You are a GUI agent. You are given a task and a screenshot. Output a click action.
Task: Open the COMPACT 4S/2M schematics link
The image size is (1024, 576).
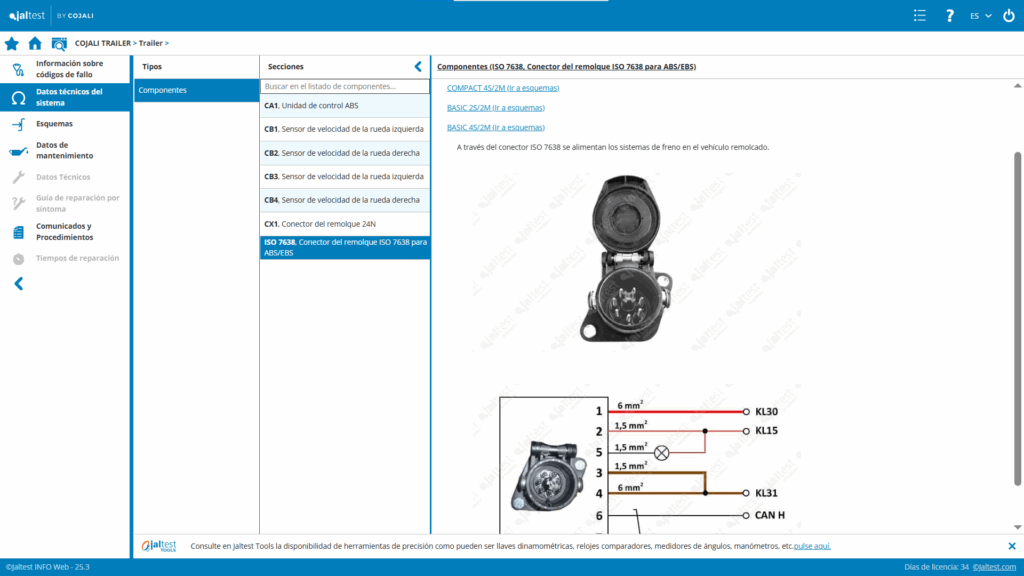pyautogui.click(x=502, y=88)
